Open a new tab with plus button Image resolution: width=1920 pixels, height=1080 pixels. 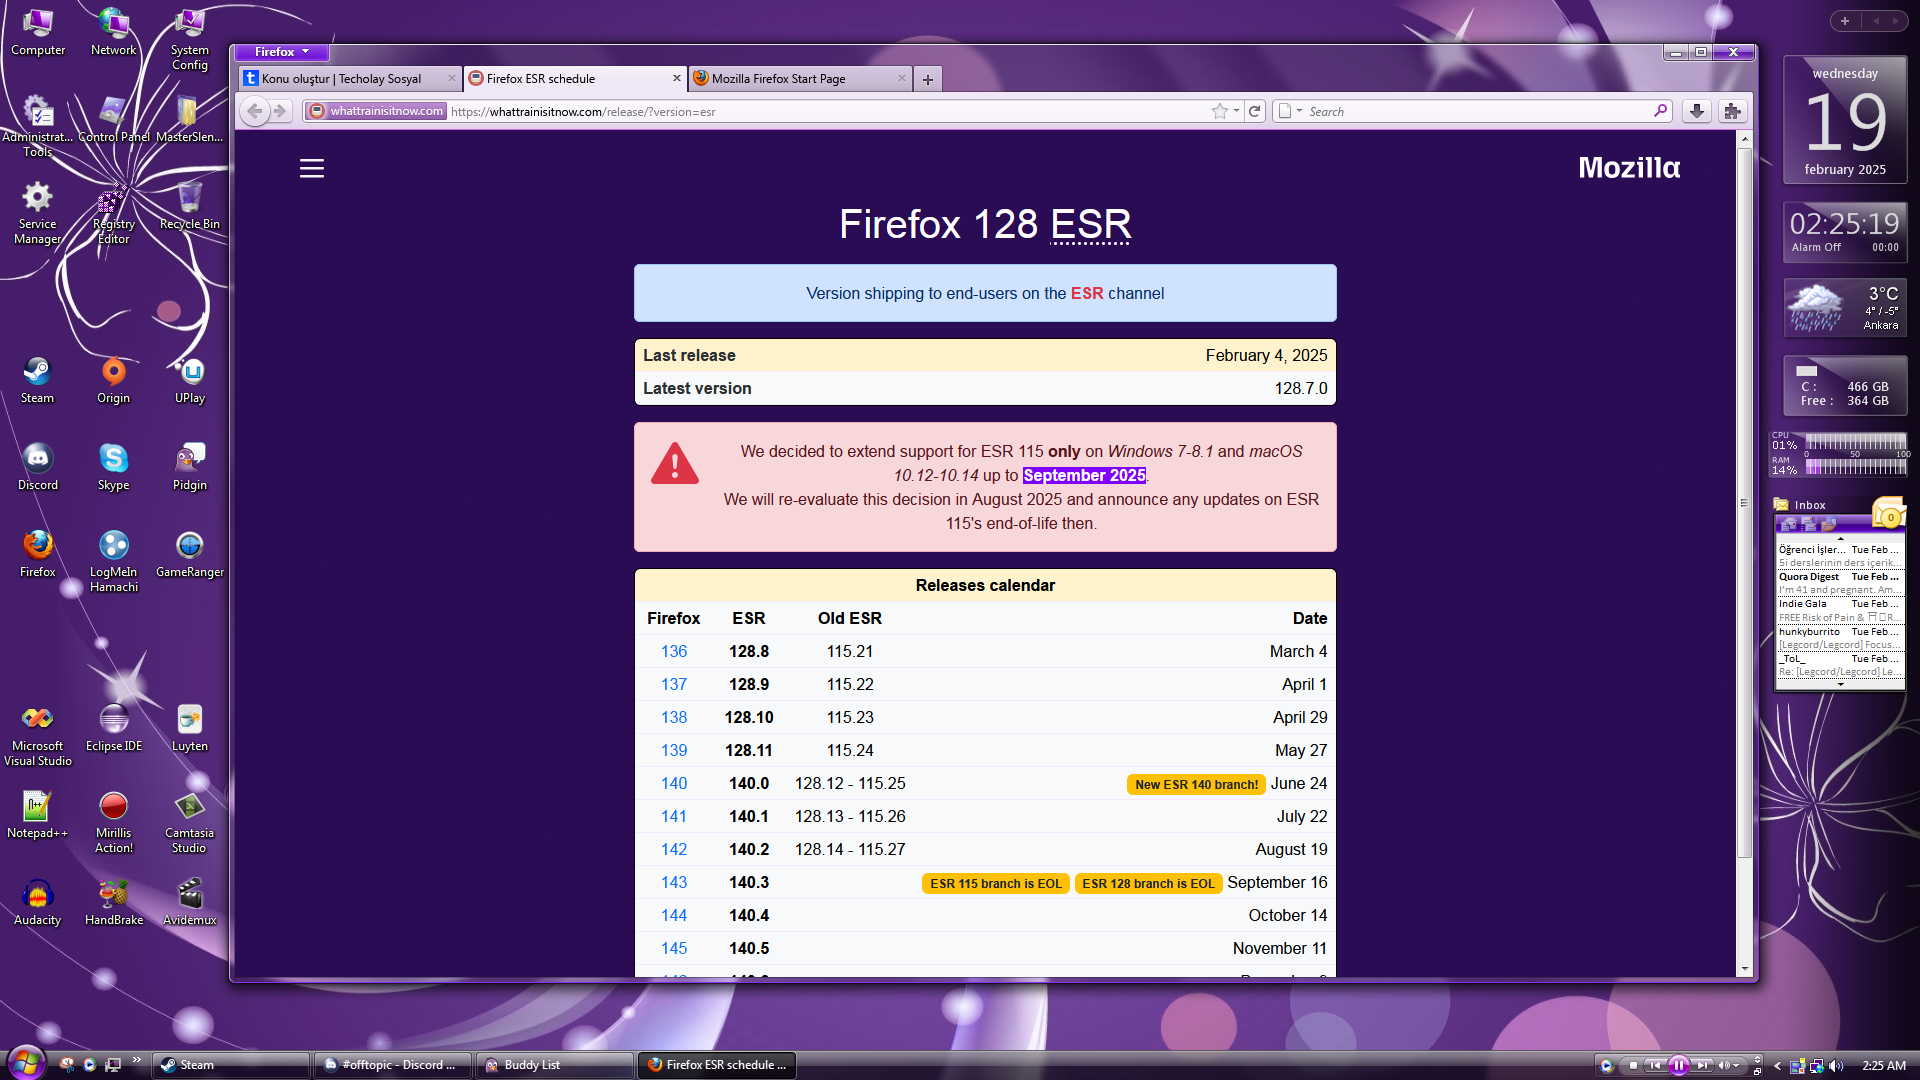coord(928,79)
